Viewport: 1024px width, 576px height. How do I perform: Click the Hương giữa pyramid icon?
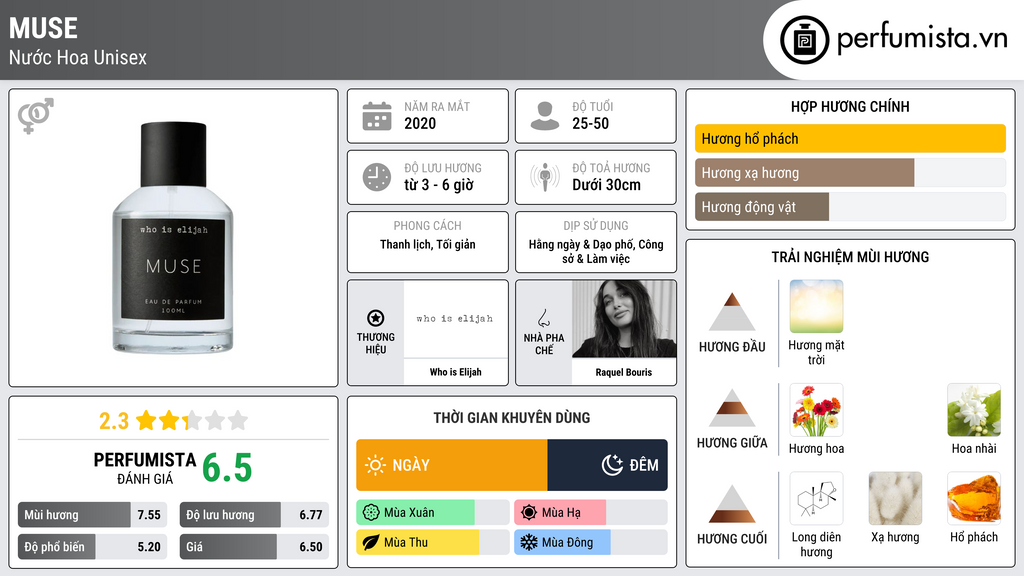point(732,408)
